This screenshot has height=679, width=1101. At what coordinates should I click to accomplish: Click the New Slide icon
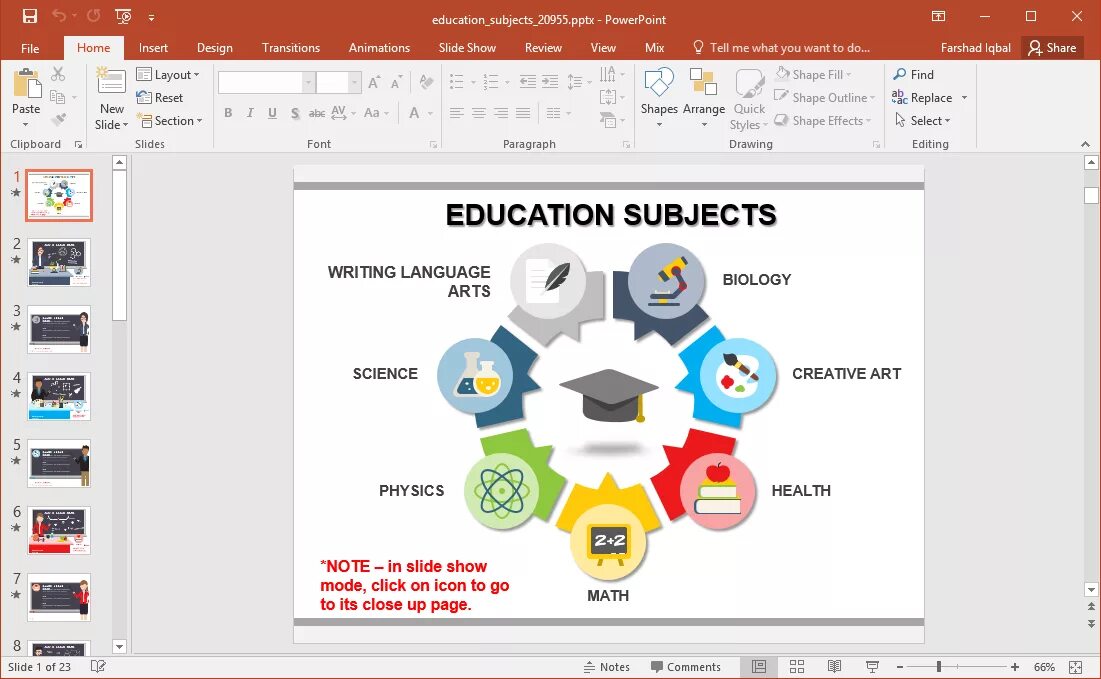point(111,81)
